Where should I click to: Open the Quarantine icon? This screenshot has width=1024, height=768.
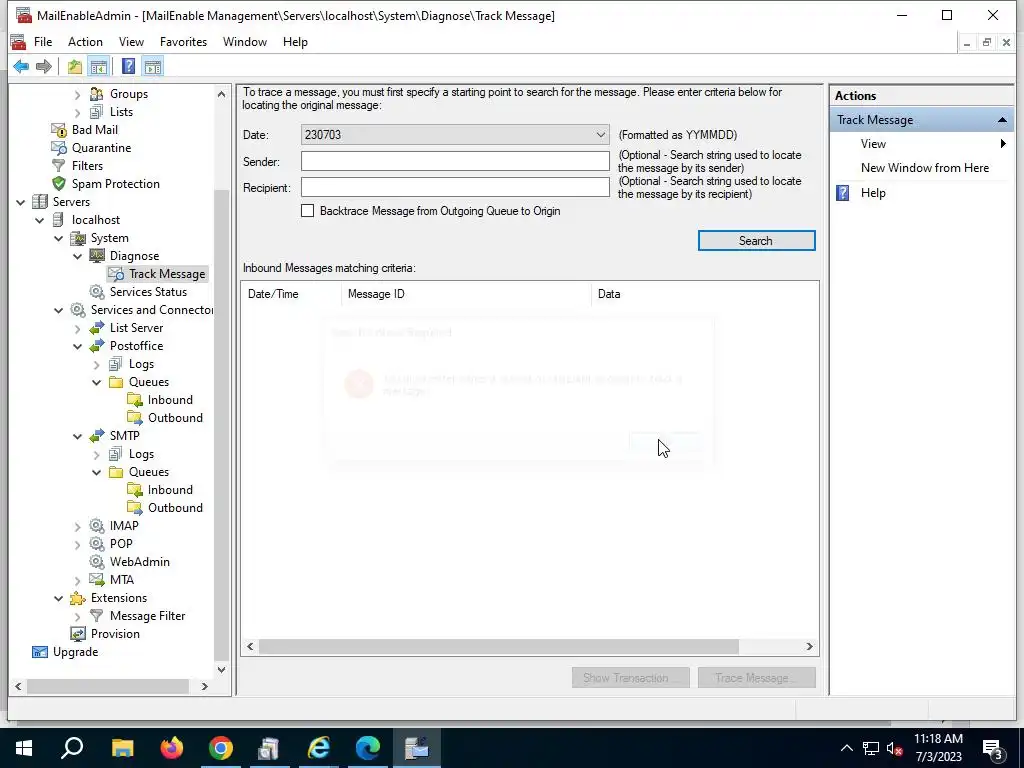tap(59, 148)
